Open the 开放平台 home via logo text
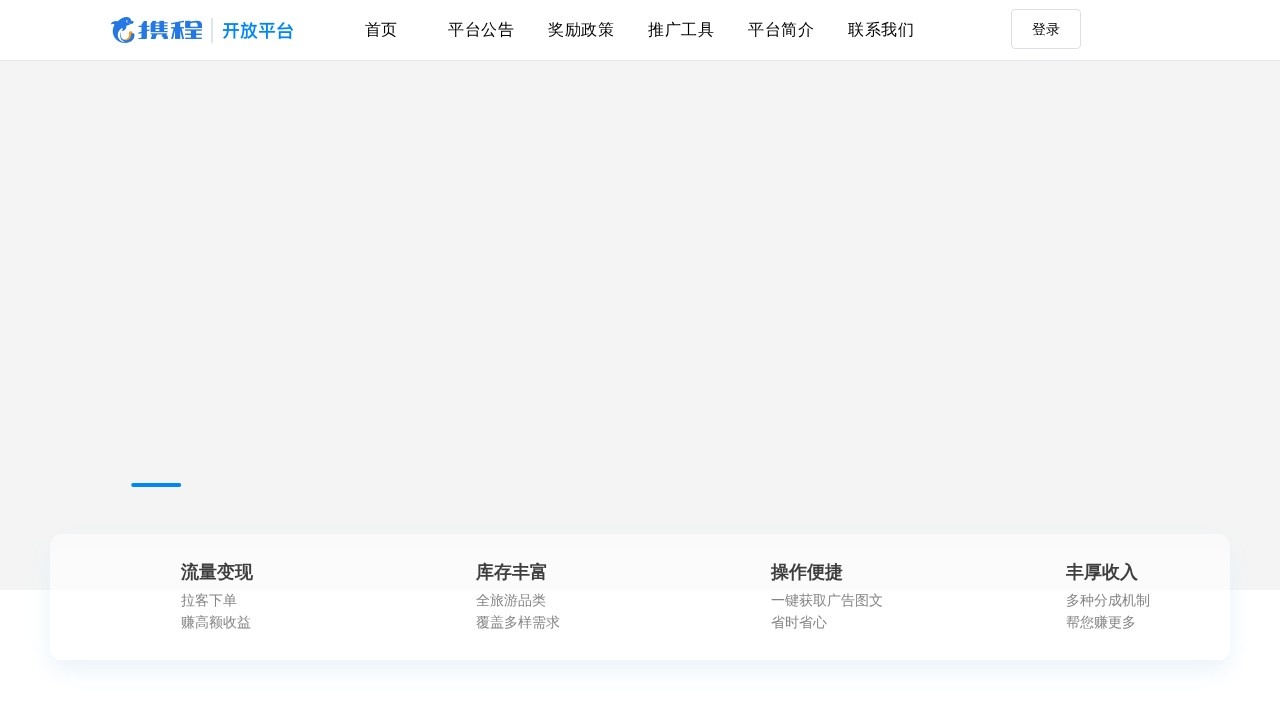 click(x=258, y=31)
